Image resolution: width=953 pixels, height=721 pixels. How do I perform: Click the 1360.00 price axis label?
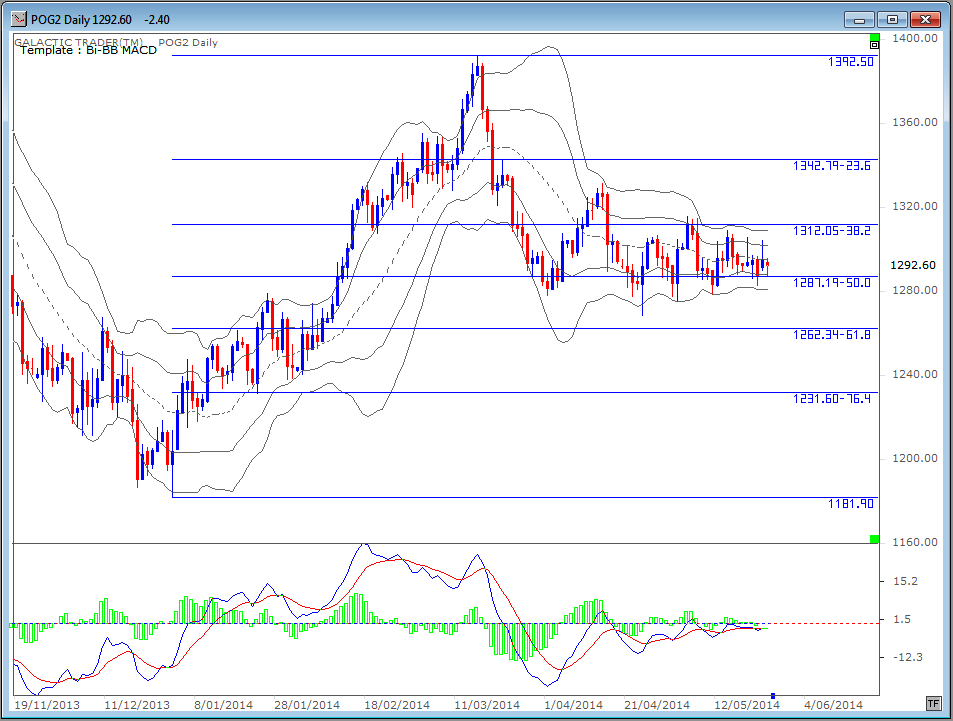click(x=915, y=122)
